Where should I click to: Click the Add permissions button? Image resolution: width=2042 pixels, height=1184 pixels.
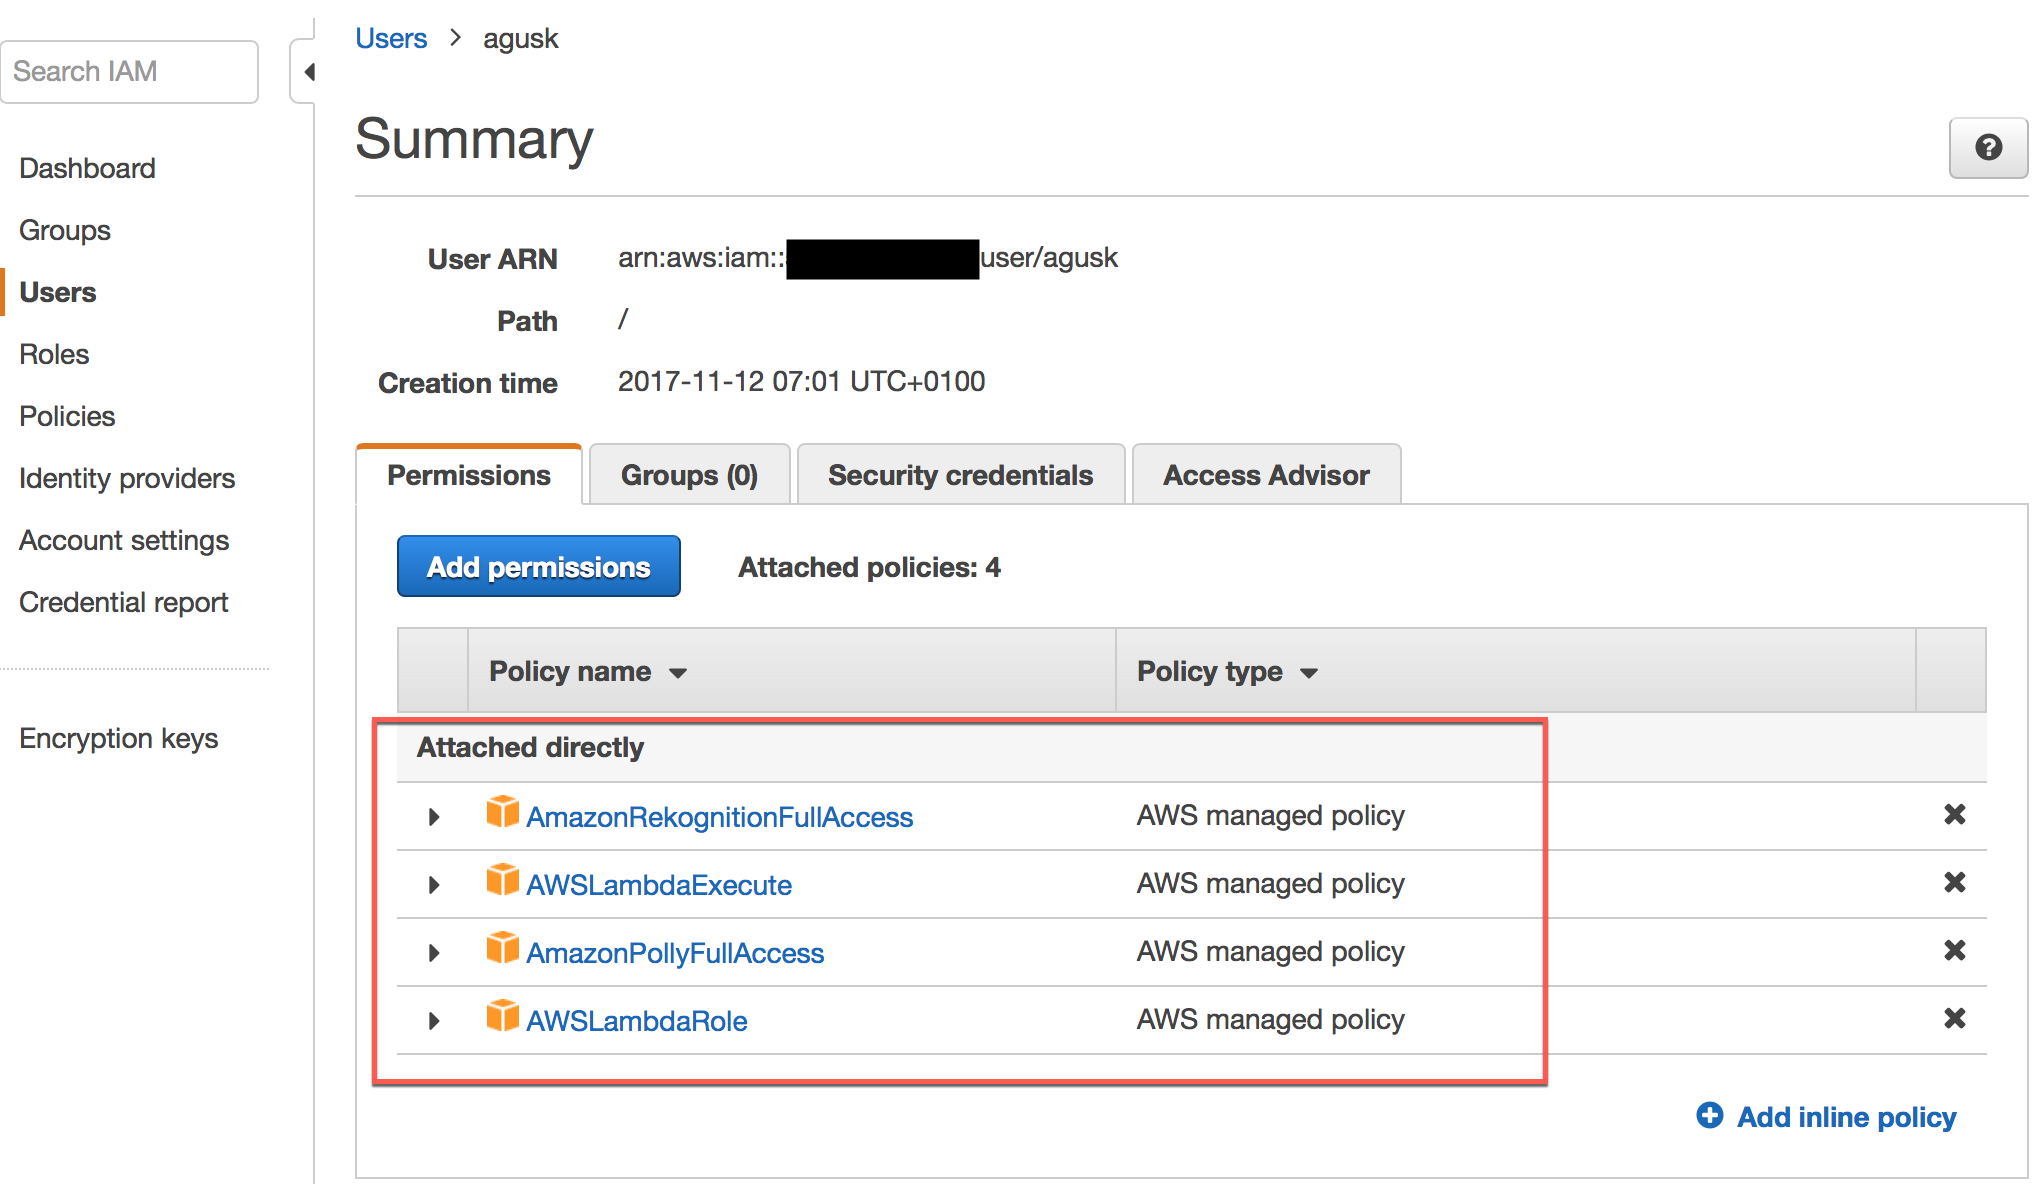click(x=539, y=567)
